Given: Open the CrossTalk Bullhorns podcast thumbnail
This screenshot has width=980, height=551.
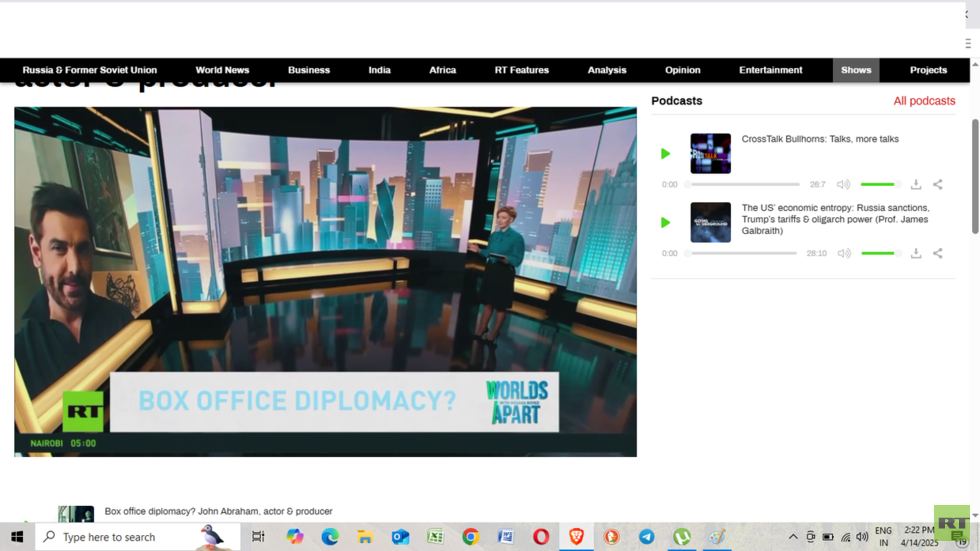Looking at the screenshot, I should tap(711, 154).
